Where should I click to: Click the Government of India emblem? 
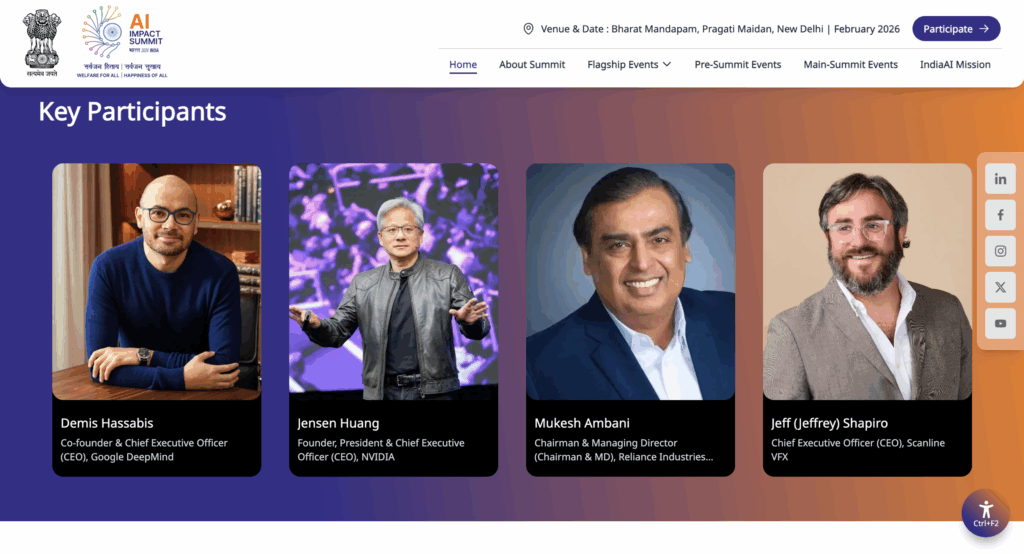[41, 42]
